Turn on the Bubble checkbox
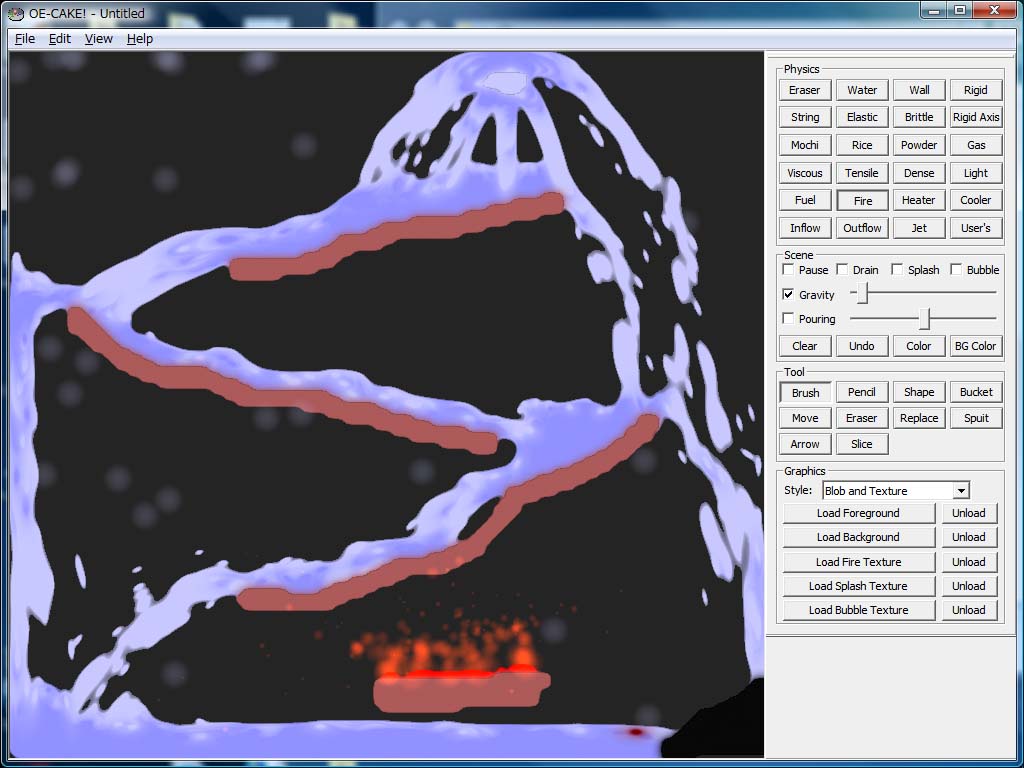This screenshot has width=1024, height=768. pyautogui.click(x=956, y=270)
